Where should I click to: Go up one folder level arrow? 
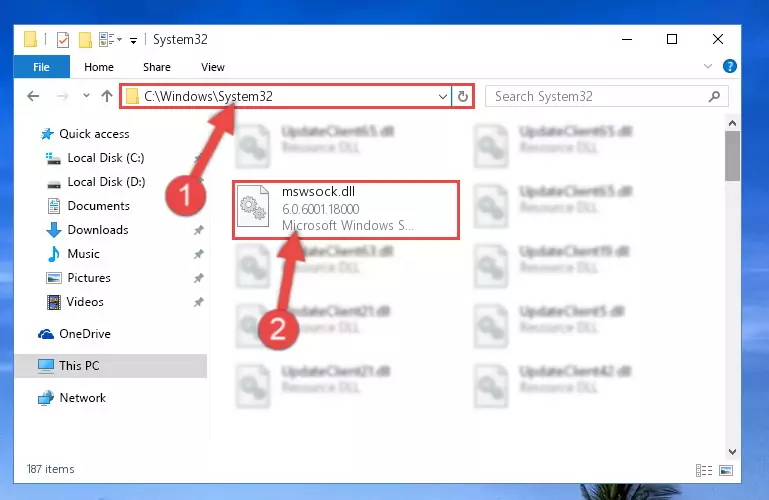pyautogui.click(x=107, y=96)
